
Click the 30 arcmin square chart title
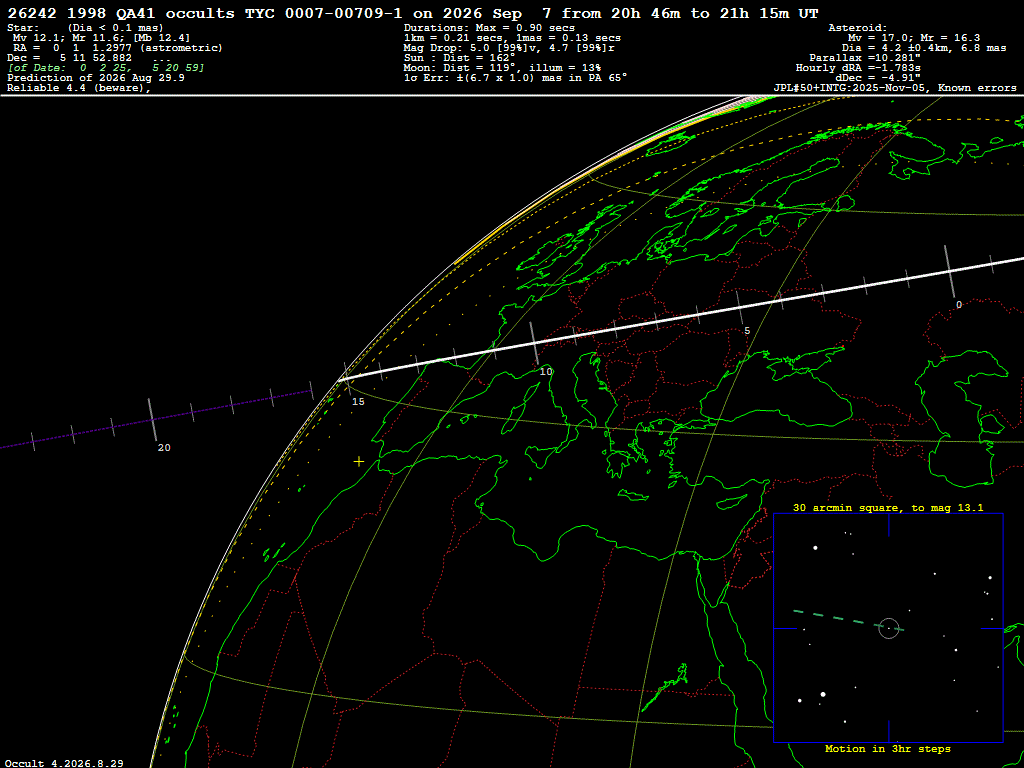[x=888, y=507]
